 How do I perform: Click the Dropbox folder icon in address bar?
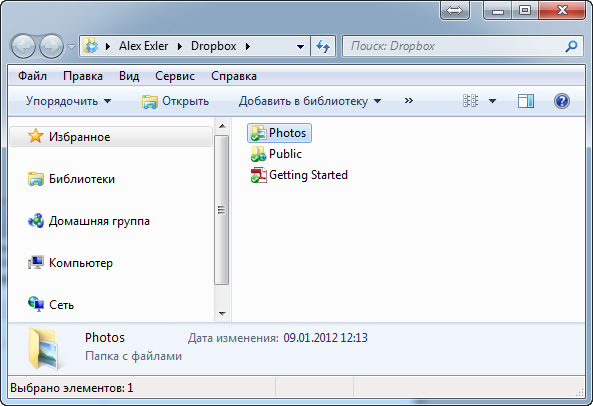point(91,46)
